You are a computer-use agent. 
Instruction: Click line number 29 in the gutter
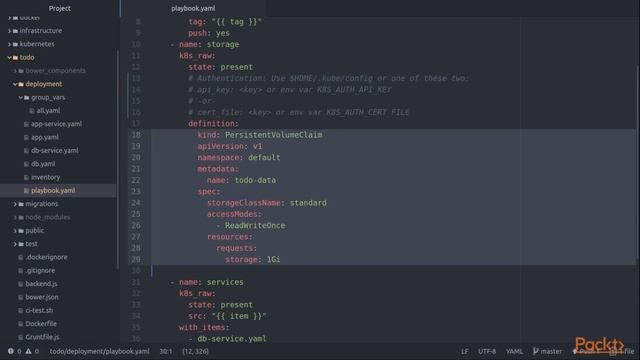[x=136, y=259]
